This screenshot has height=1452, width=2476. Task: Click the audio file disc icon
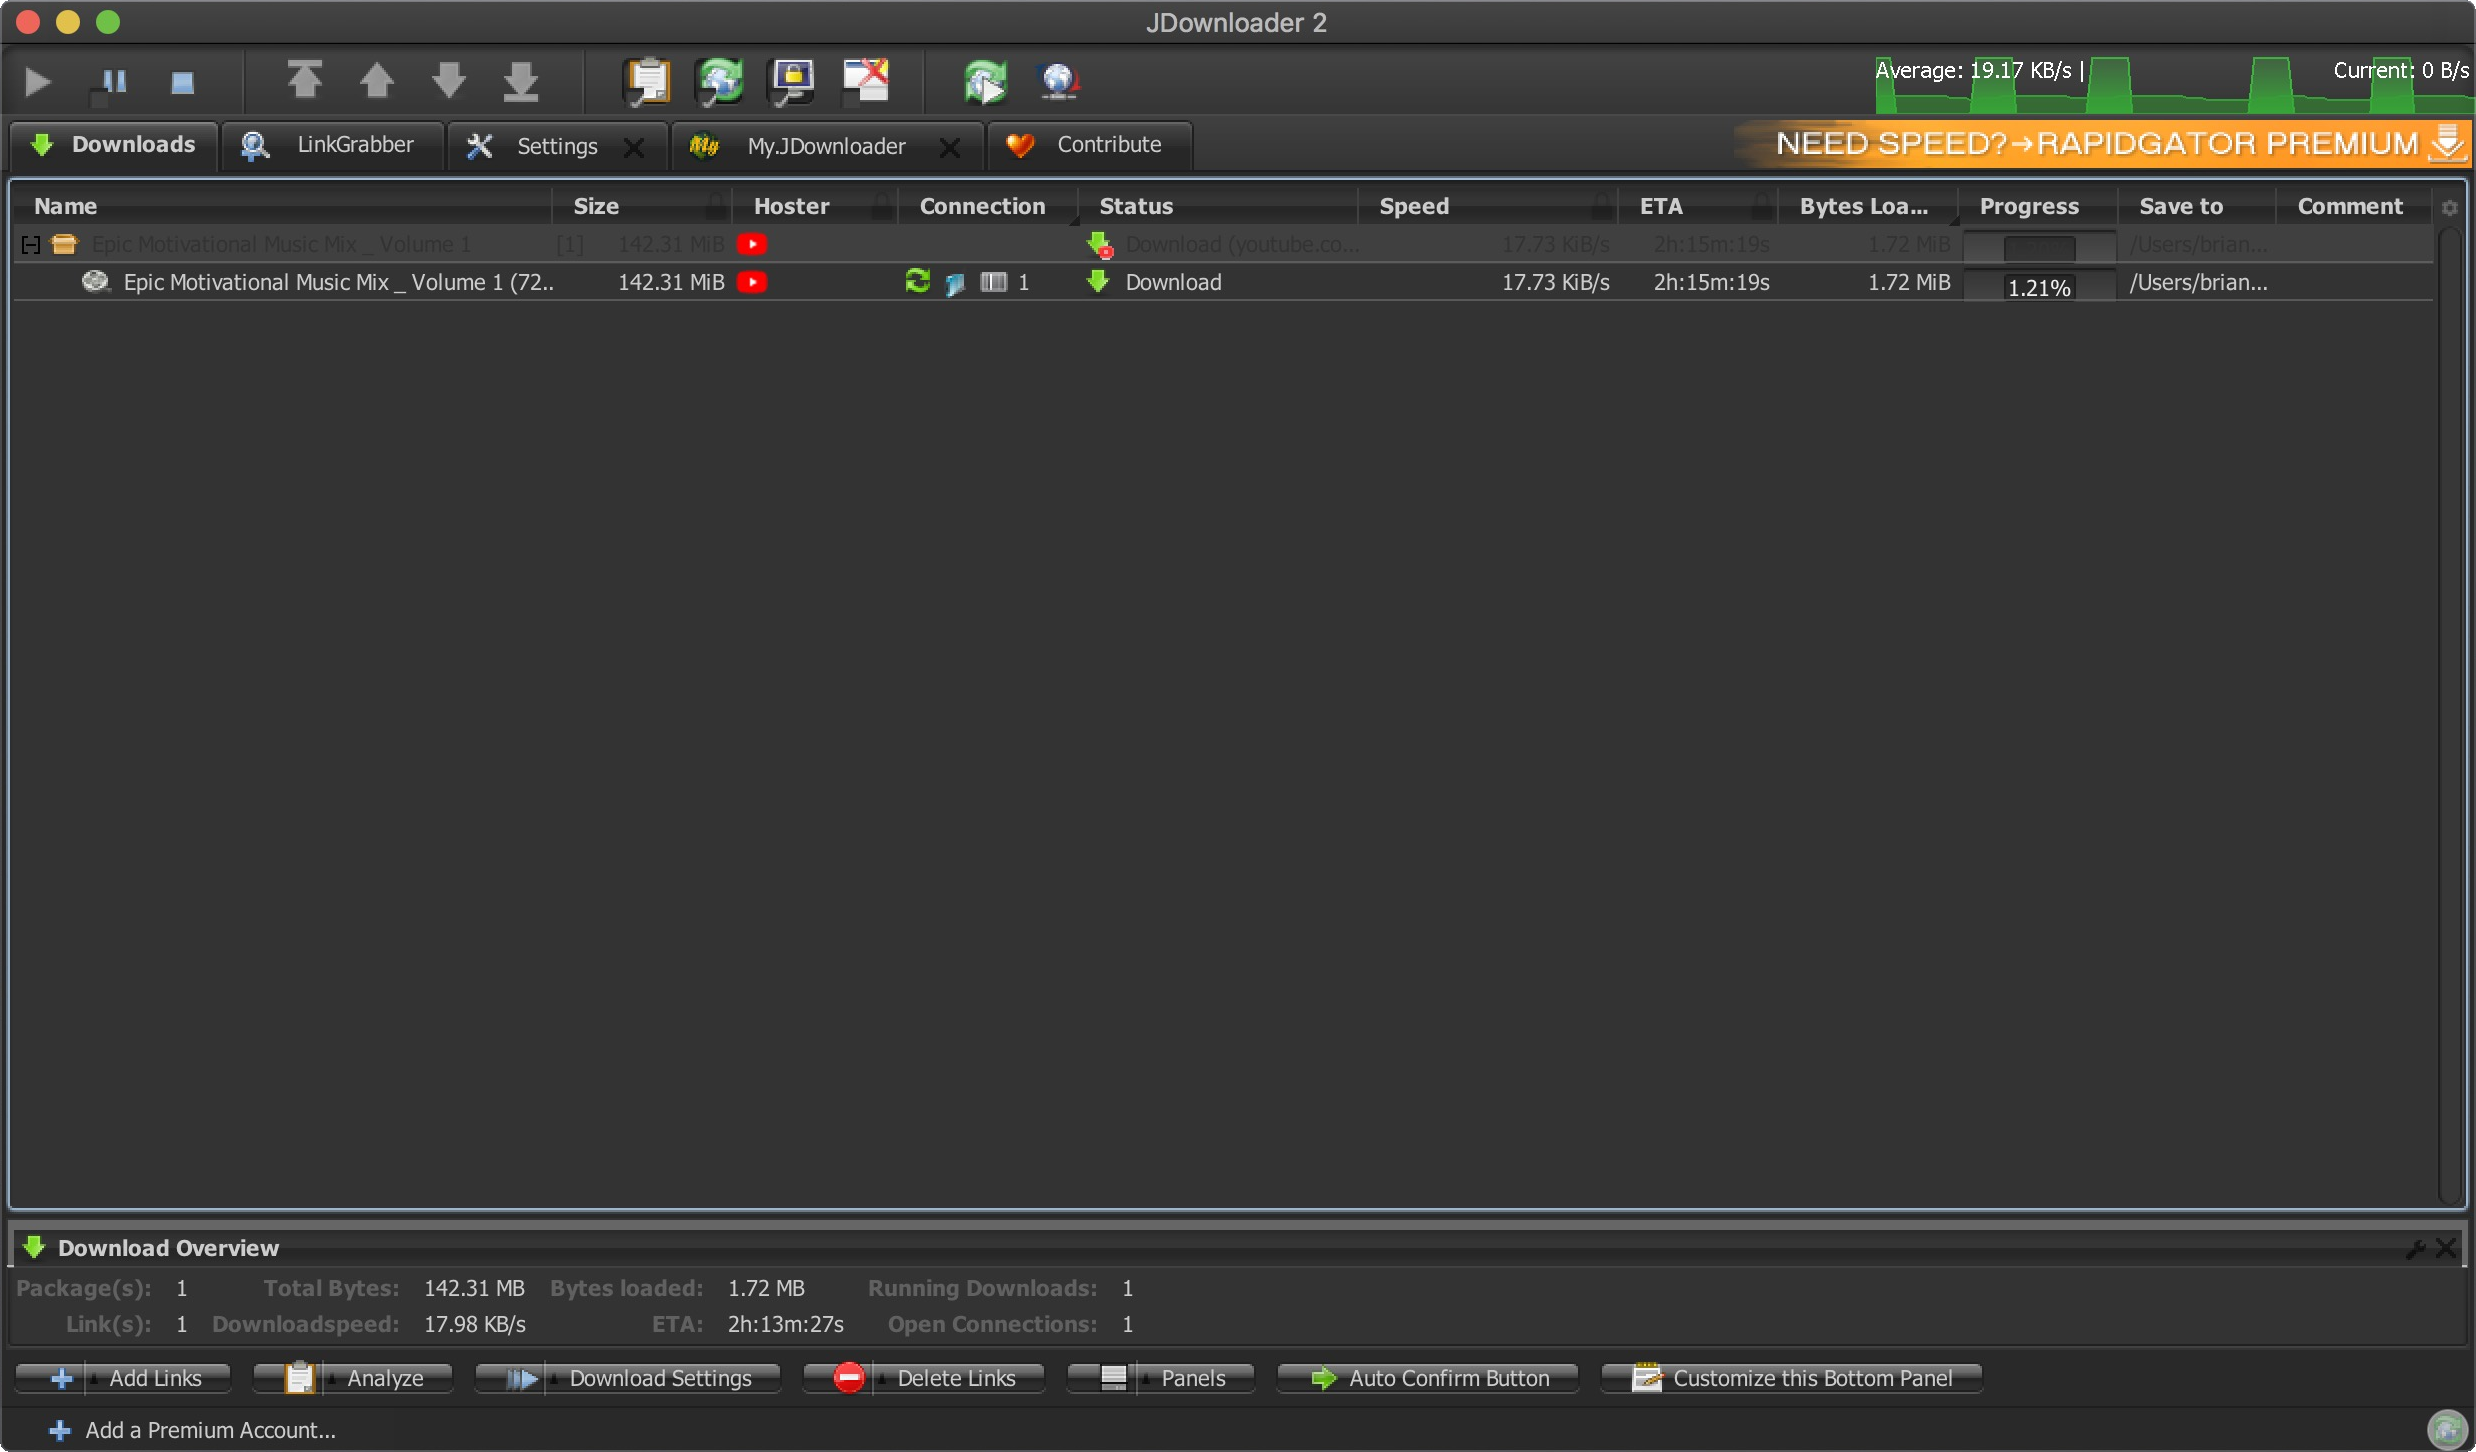pyautogui.click(x=95, y=282)
